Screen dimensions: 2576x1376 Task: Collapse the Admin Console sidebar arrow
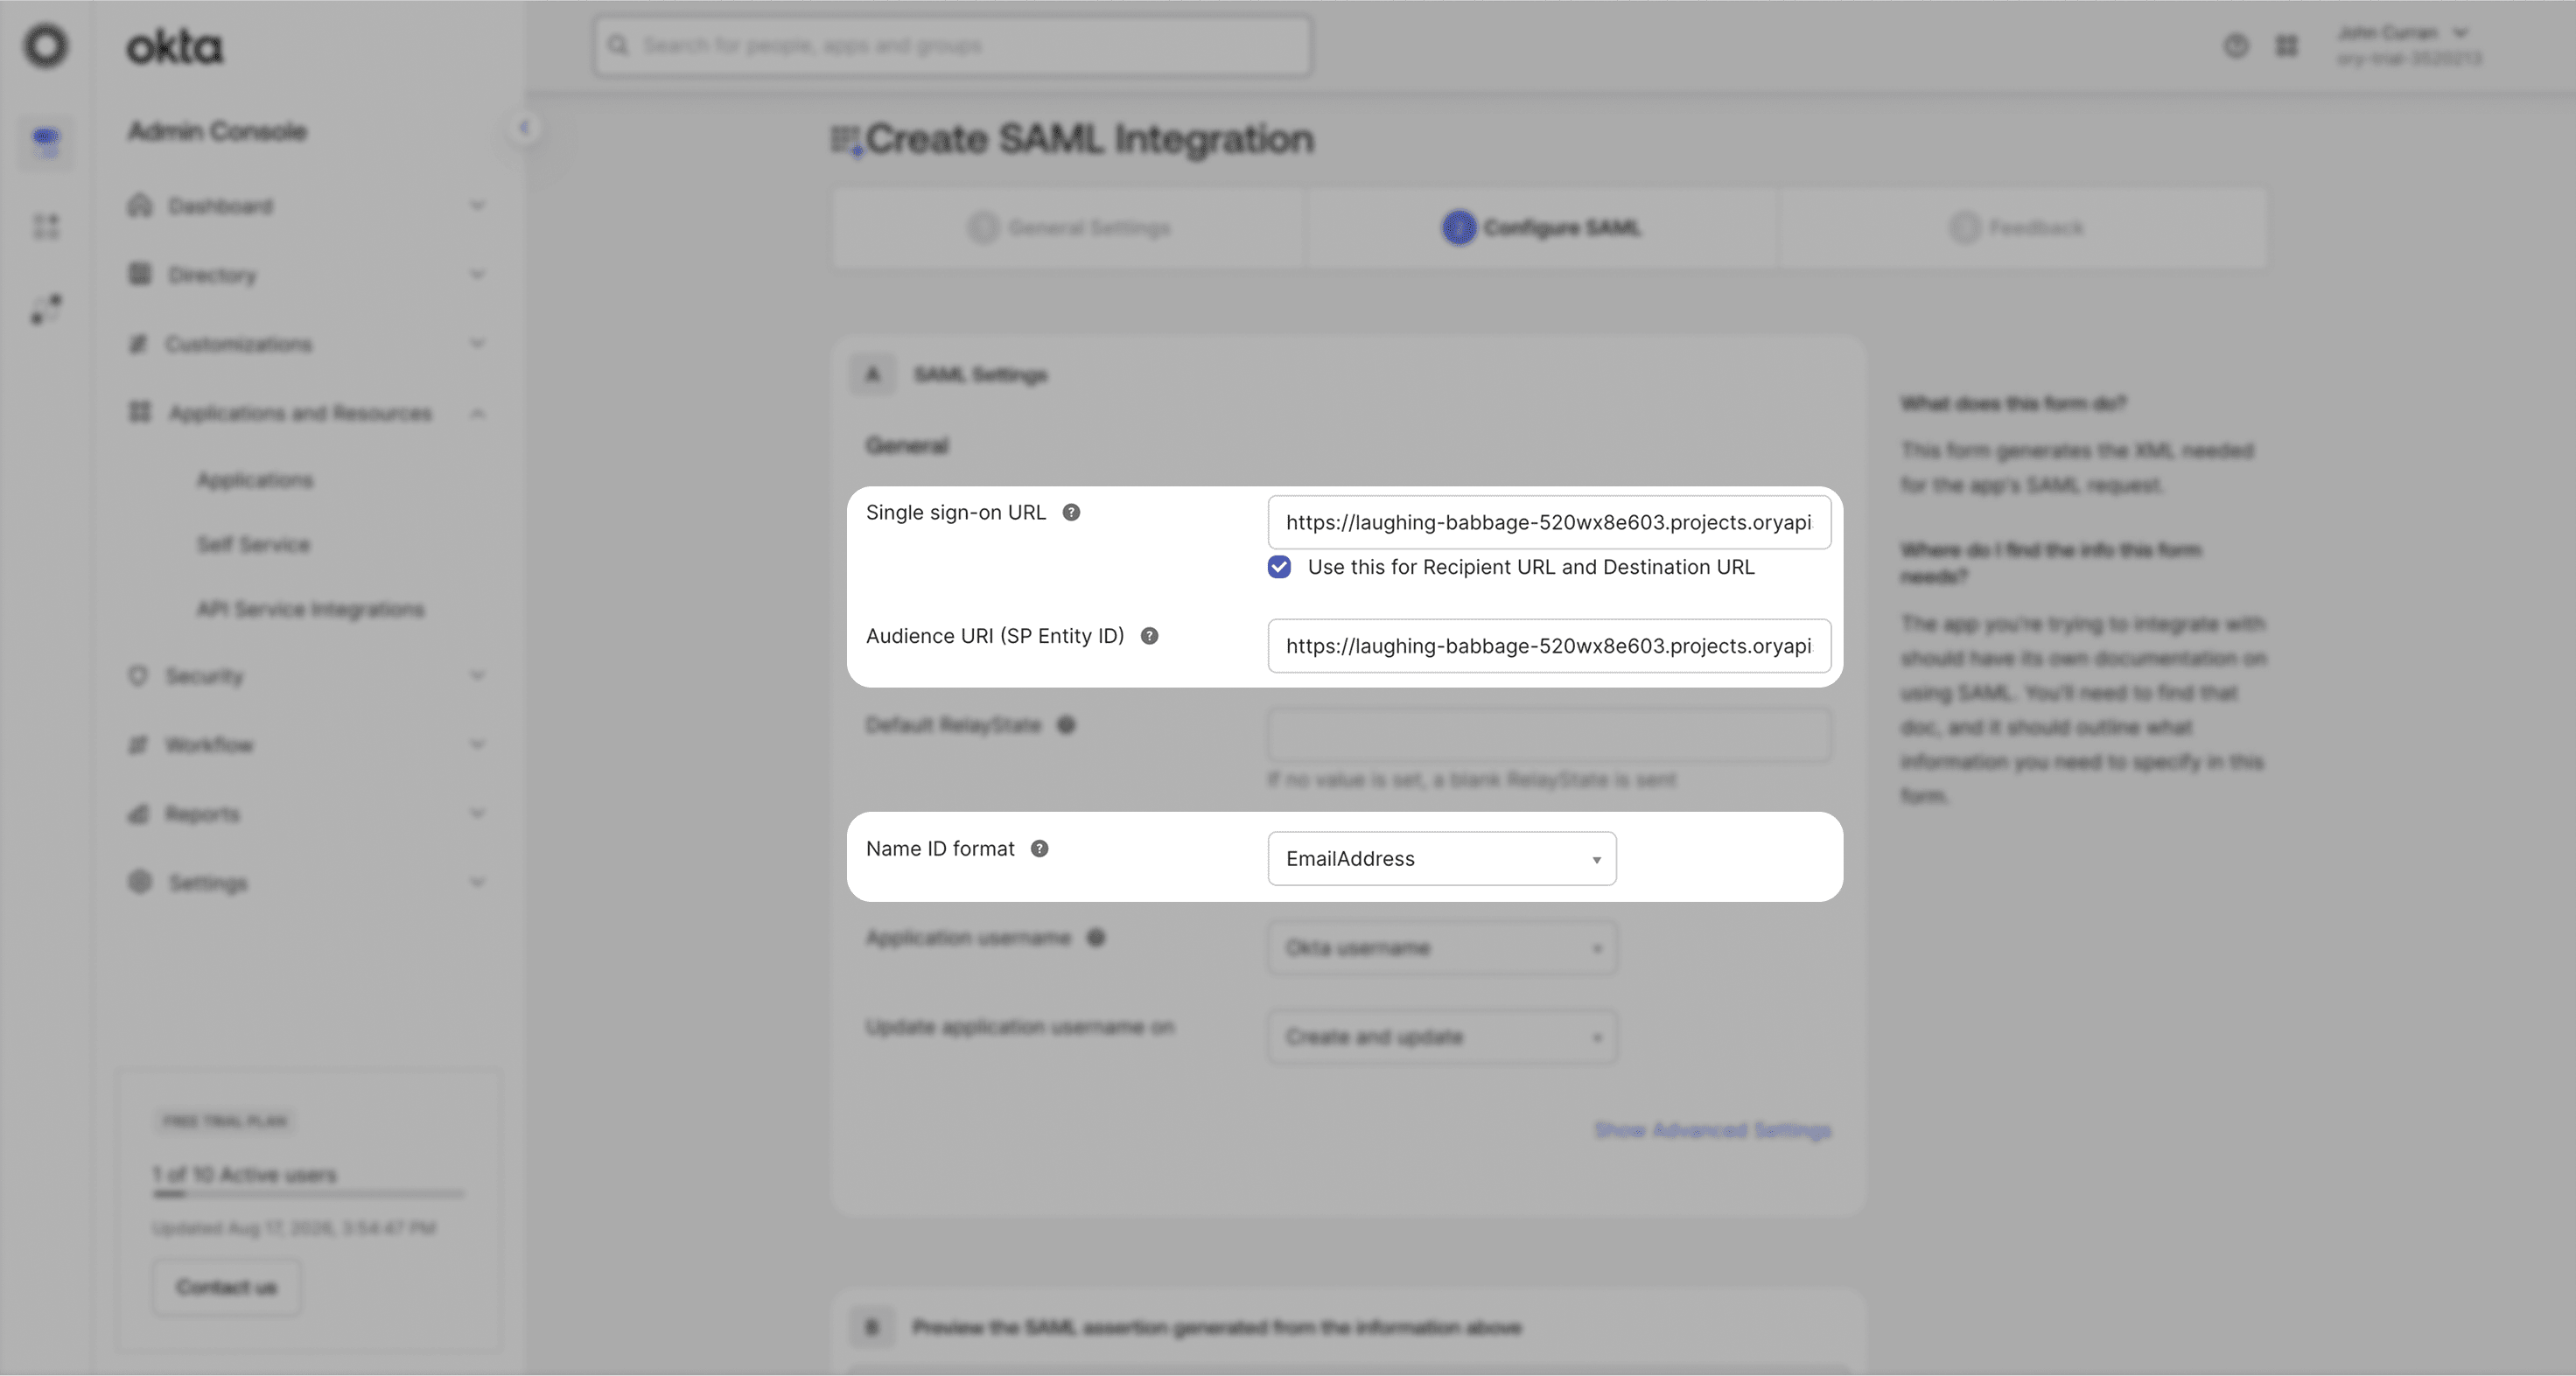click(524, 128)
